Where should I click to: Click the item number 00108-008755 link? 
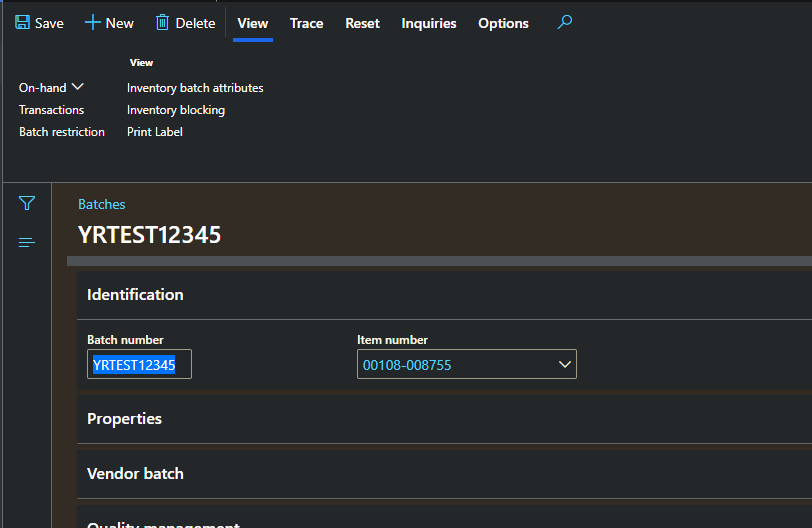[x=407, y=365]
